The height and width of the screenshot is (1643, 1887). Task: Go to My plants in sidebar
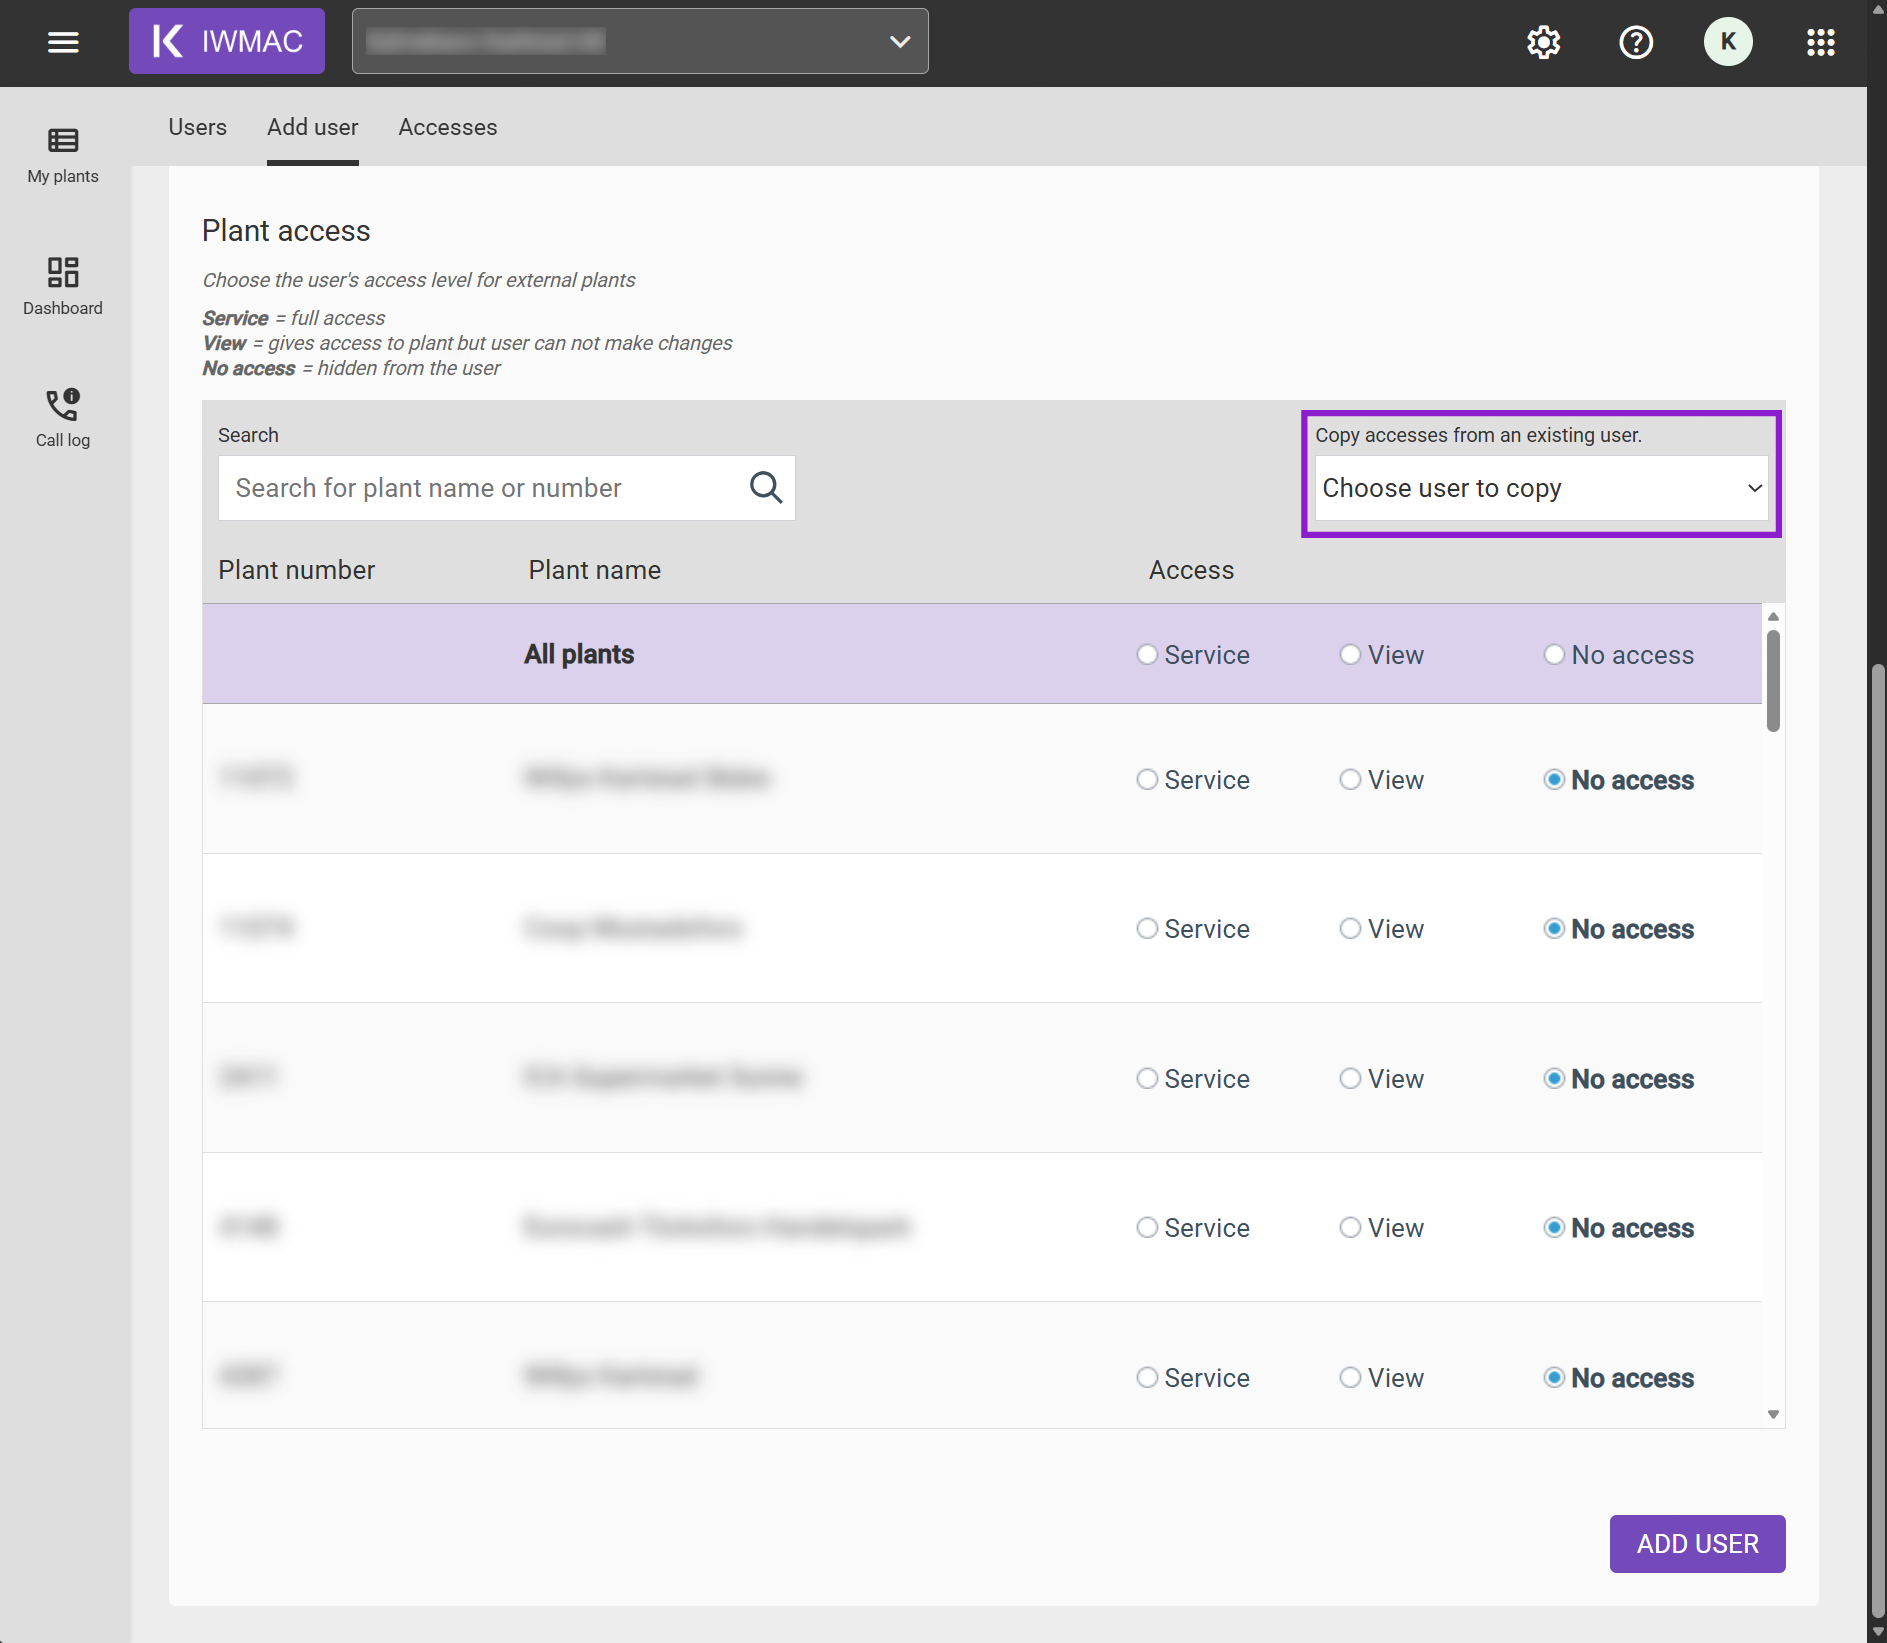[x=63, y=155]
